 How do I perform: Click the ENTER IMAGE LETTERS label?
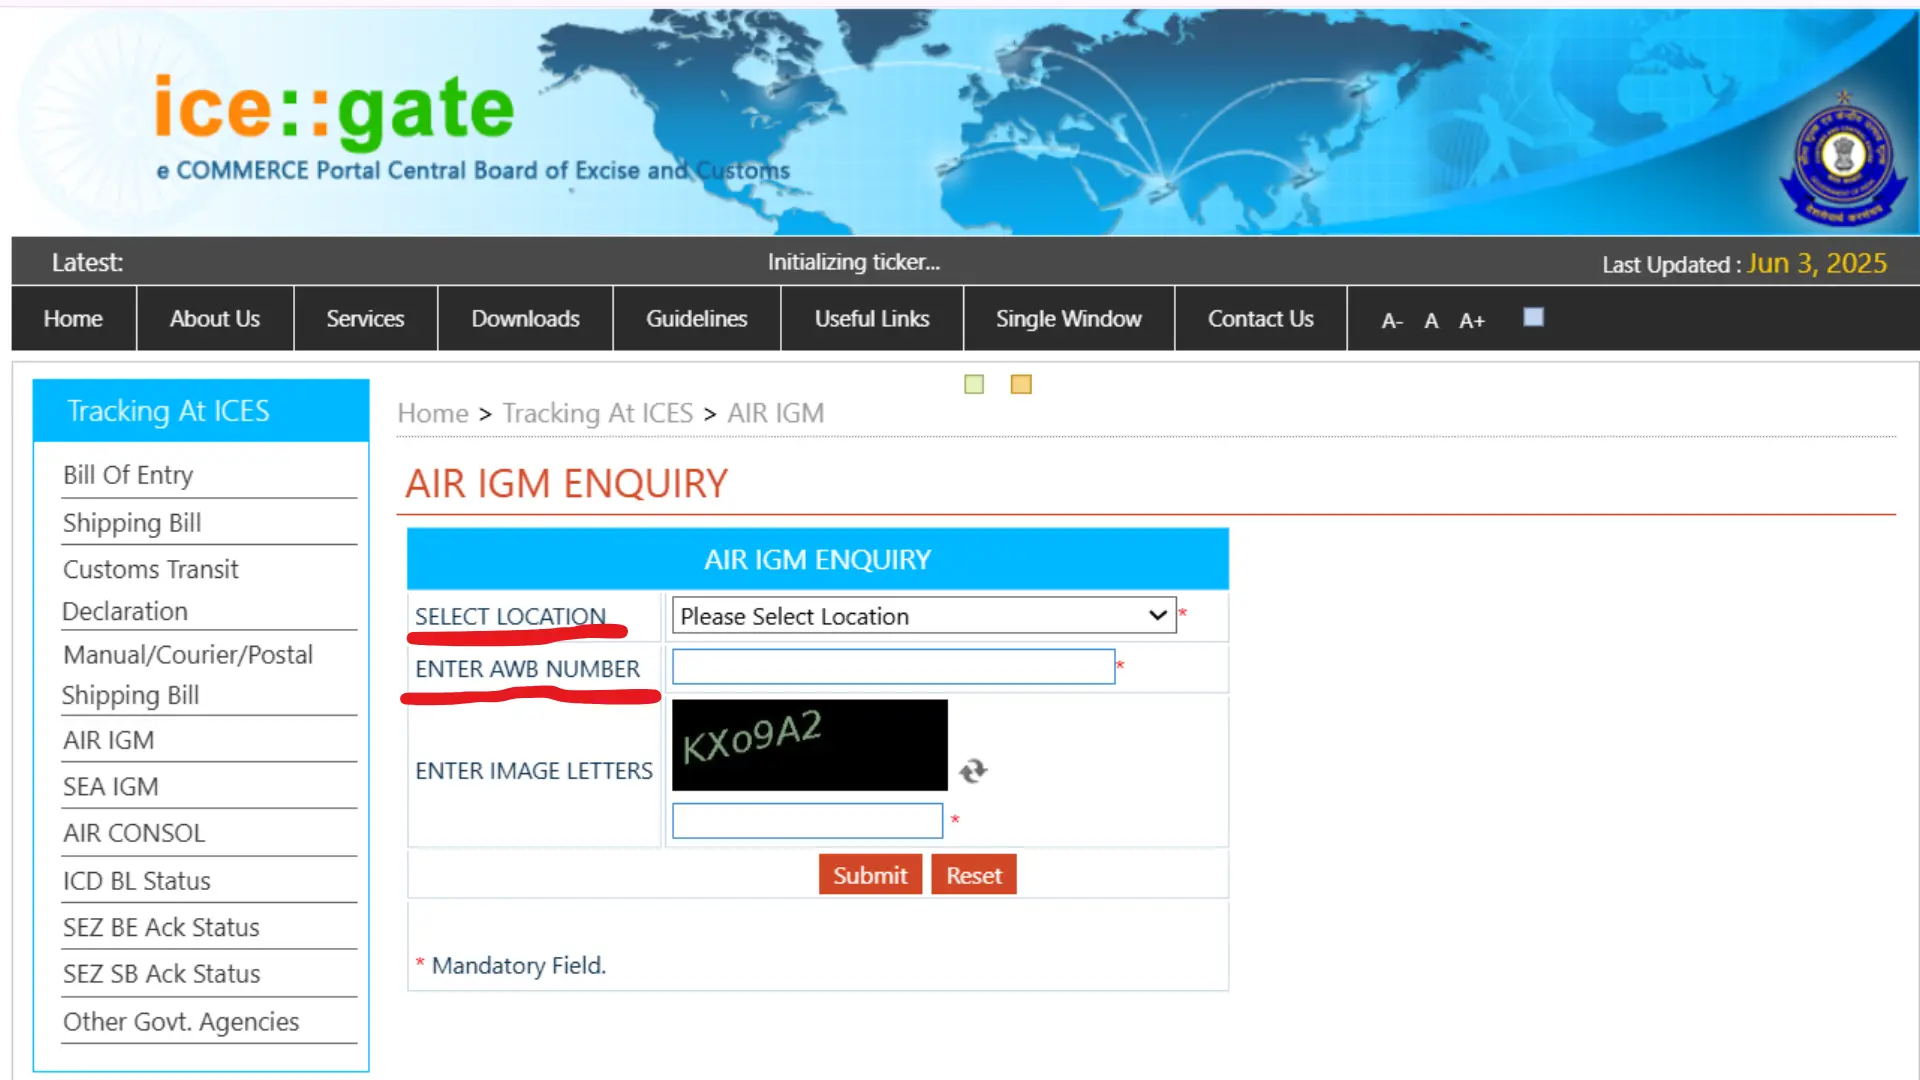[534, 771]
